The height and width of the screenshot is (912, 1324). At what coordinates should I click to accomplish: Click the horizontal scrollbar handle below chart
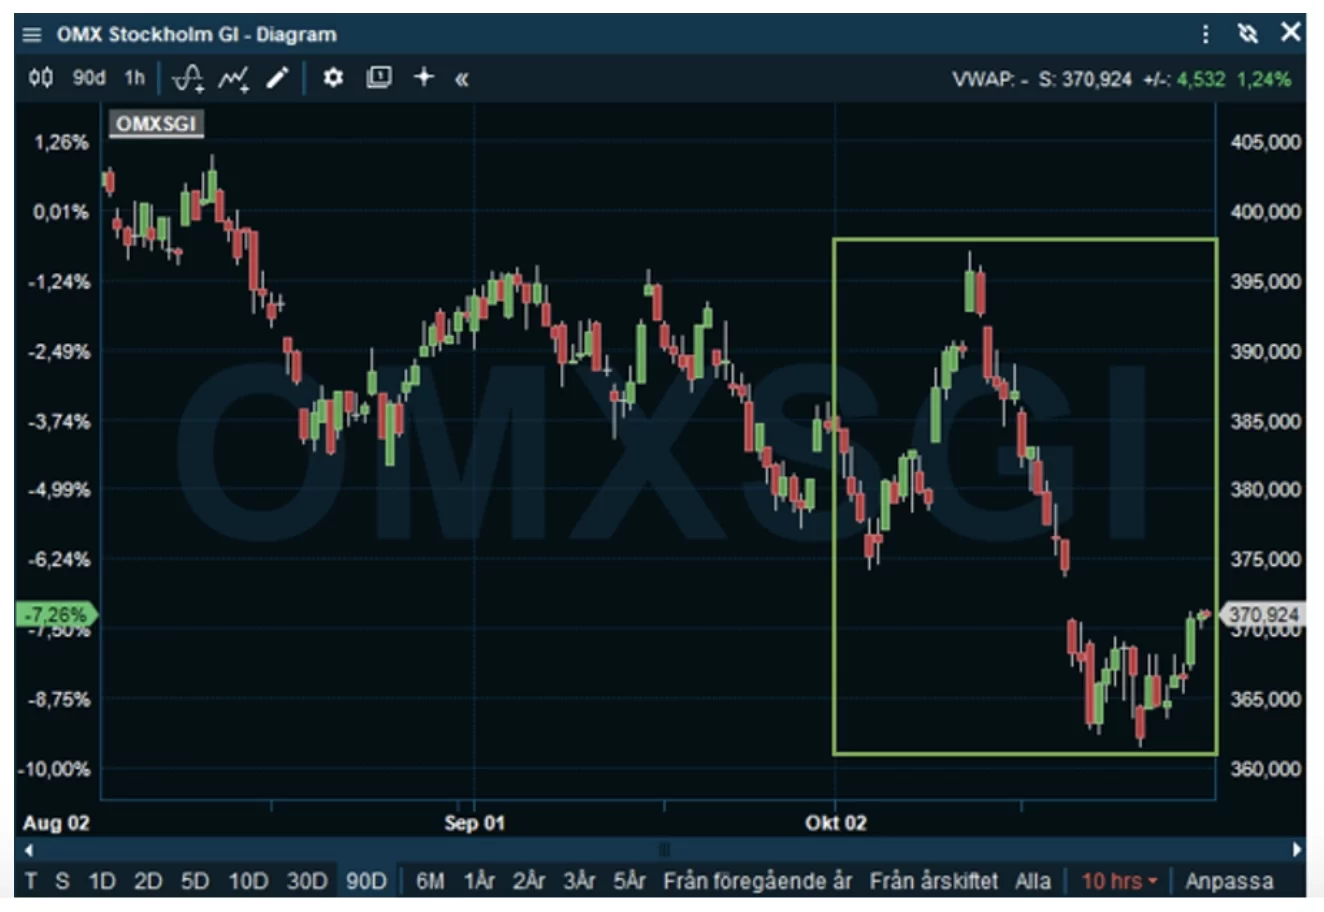(x=663, y=850)
